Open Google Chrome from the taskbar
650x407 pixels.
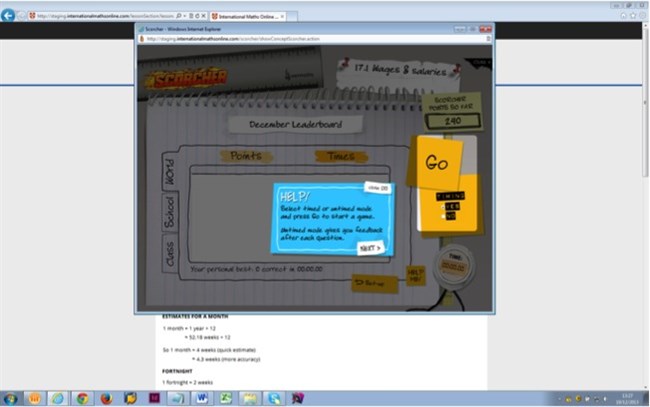[82, 398]
